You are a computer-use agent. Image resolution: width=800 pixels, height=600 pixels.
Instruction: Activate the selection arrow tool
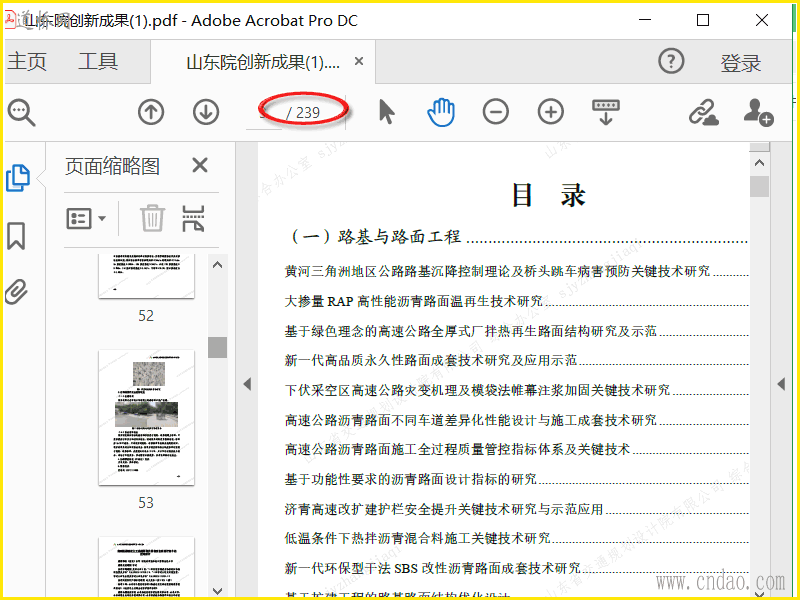tap(387, 112)
